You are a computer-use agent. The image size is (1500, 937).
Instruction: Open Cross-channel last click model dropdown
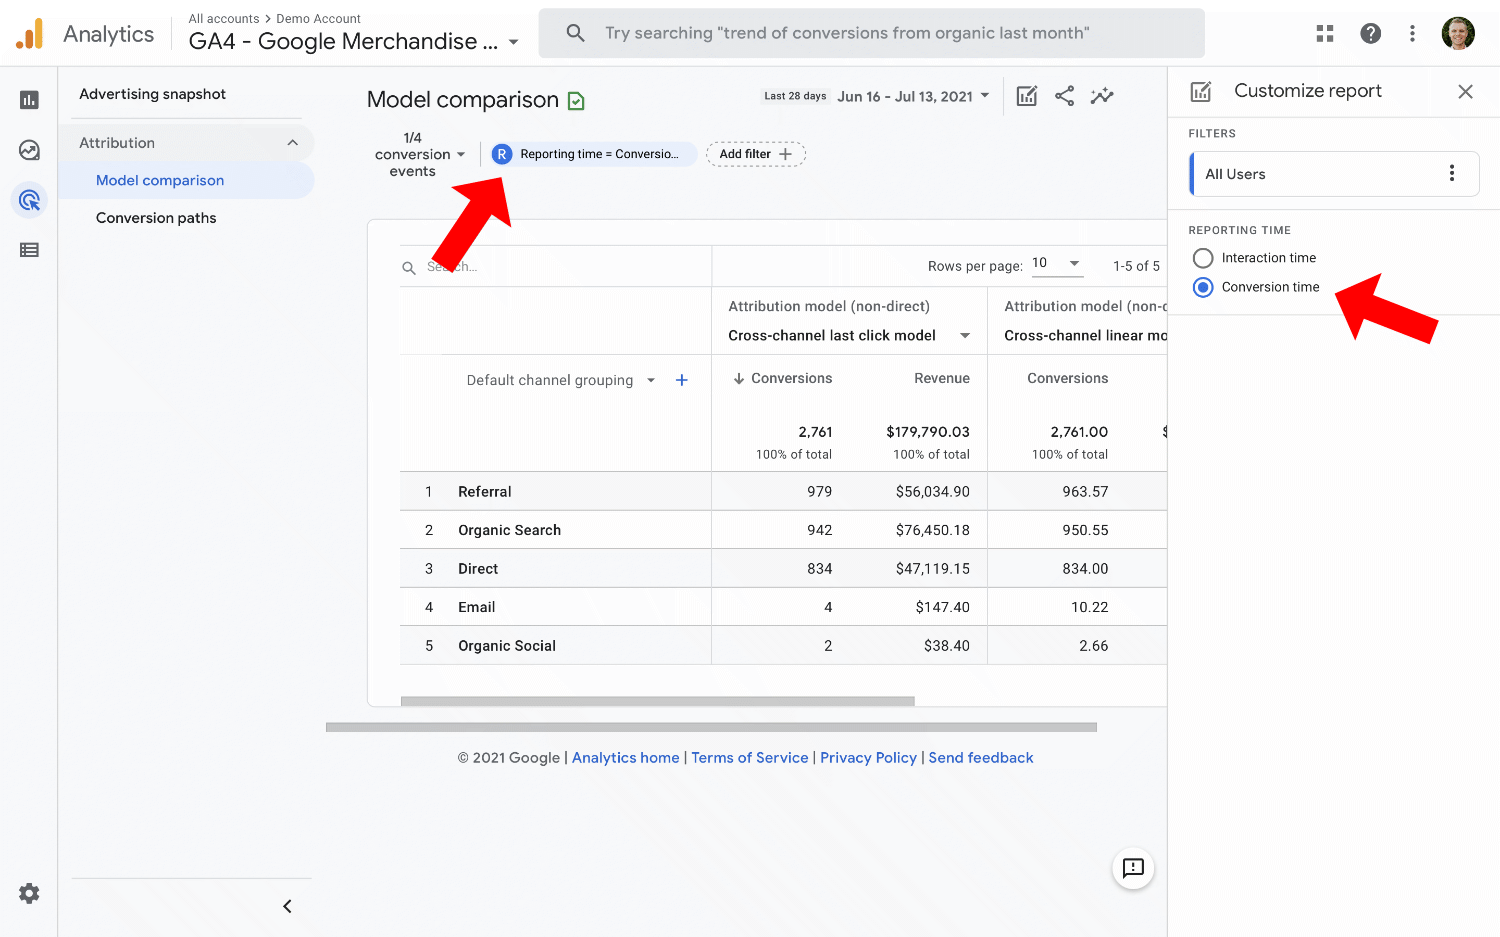coord(849,336)
